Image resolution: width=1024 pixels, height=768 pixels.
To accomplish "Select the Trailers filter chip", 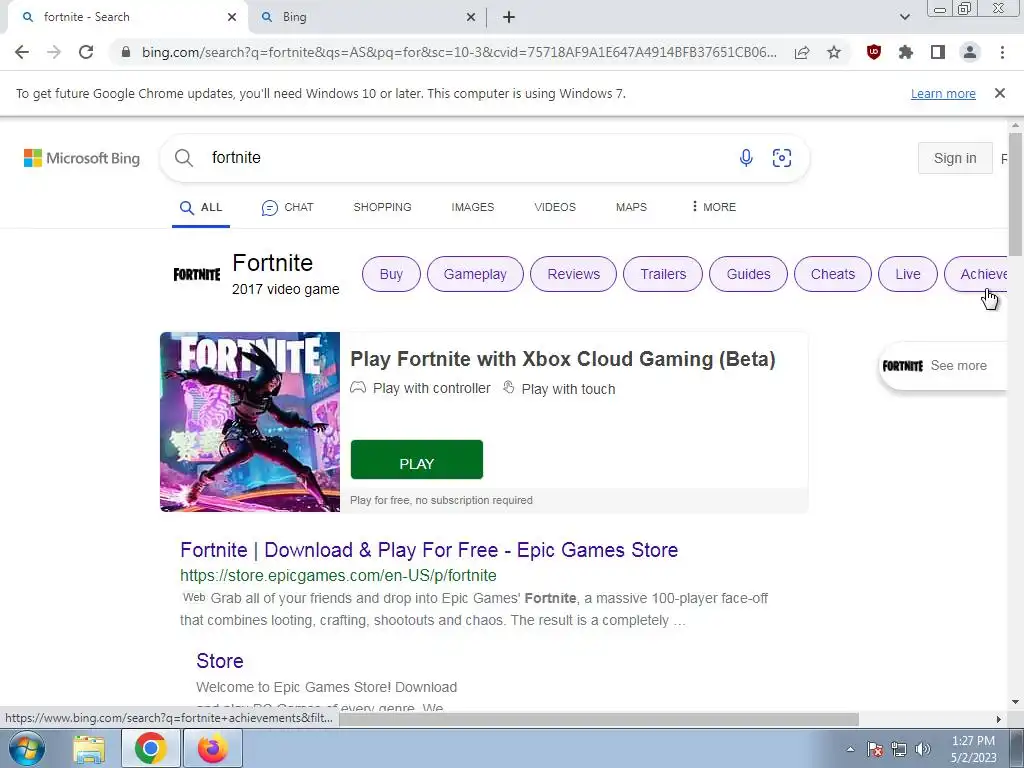I will pos(663,274).
